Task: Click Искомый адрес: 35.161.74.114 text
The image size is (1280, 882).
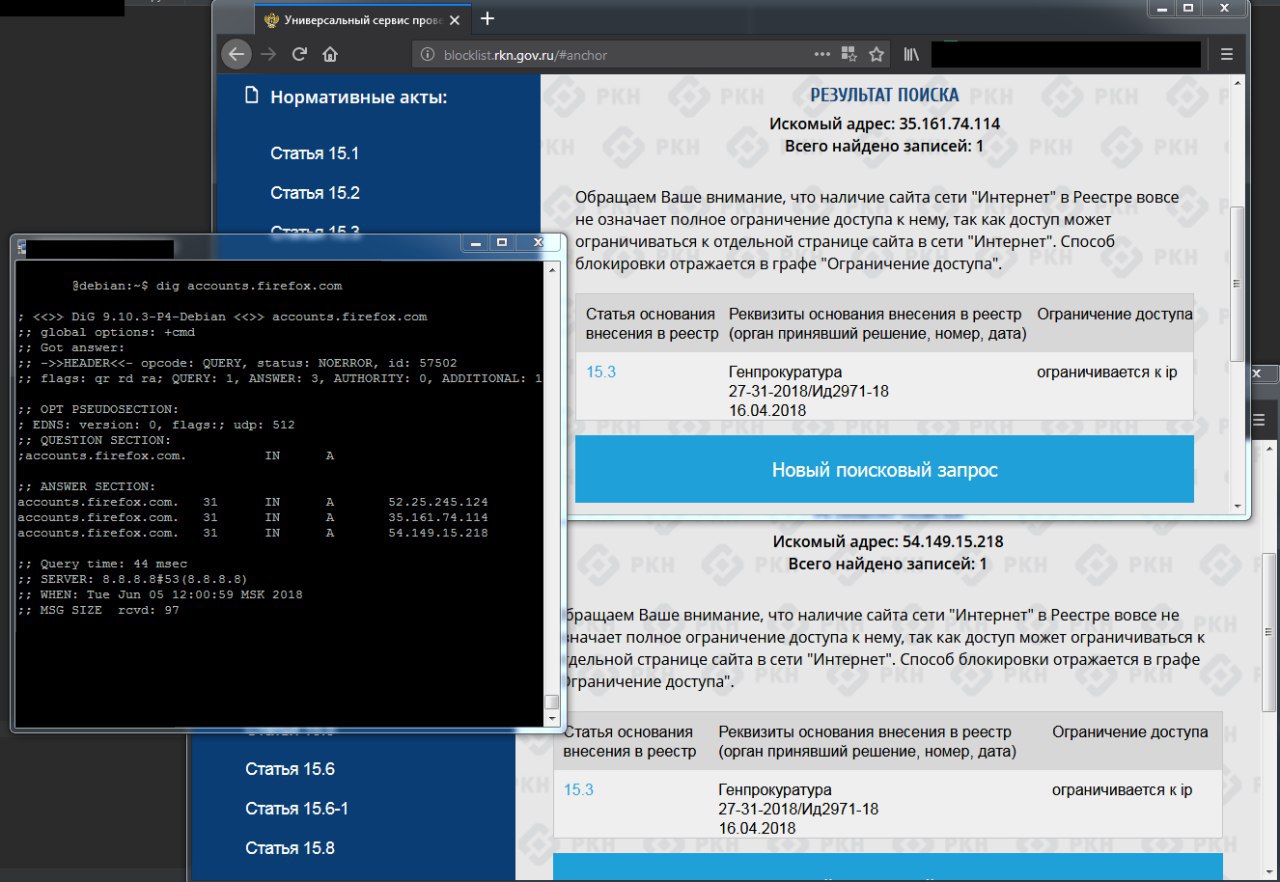Action: coord(885,124)
